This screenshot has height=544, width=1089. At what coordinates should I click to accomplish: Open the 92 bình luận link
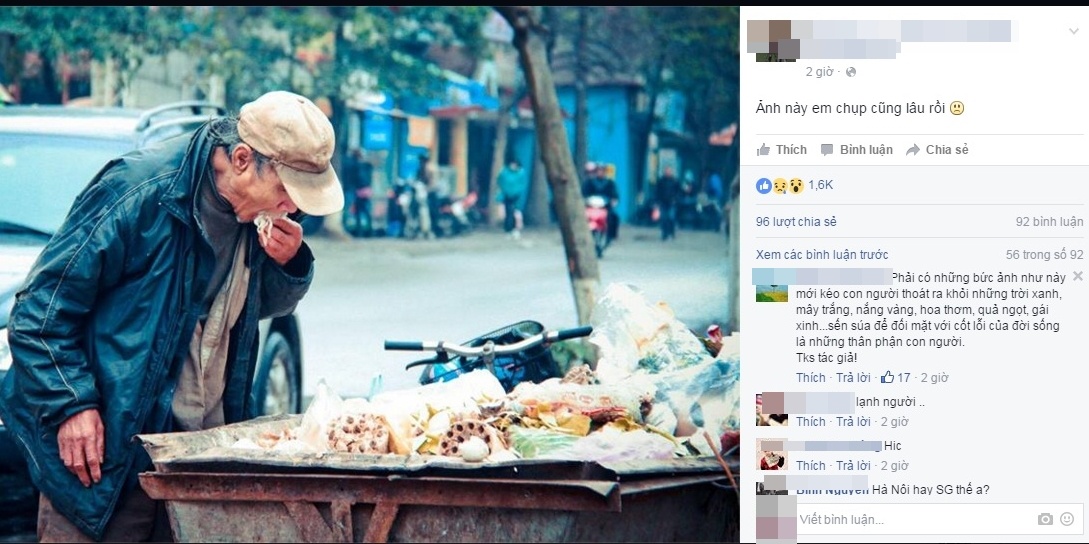coord(1049,222)
